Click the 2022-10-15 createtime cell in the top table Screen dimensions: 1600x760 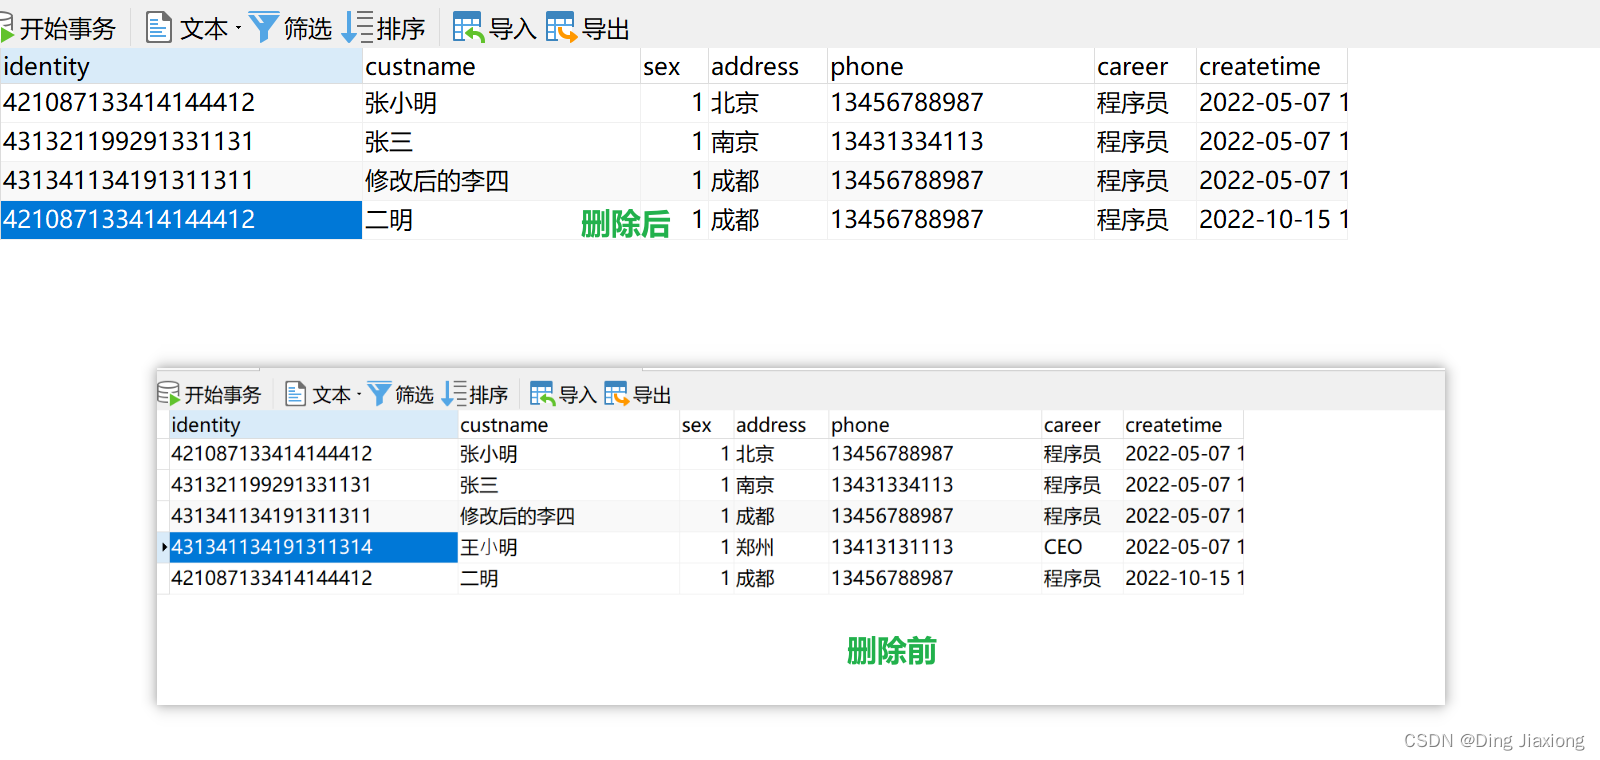(x=1272, y=220)
